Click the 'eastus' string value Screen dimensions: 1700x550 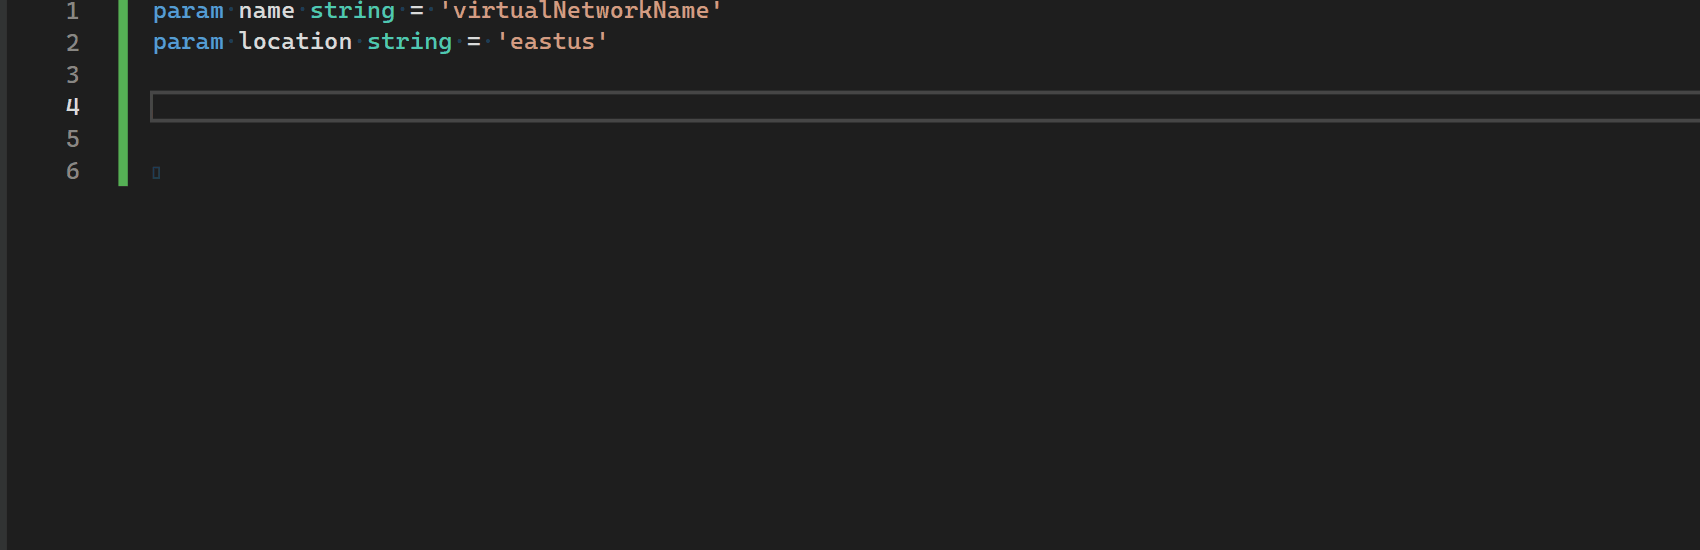(x=552, y=42)
